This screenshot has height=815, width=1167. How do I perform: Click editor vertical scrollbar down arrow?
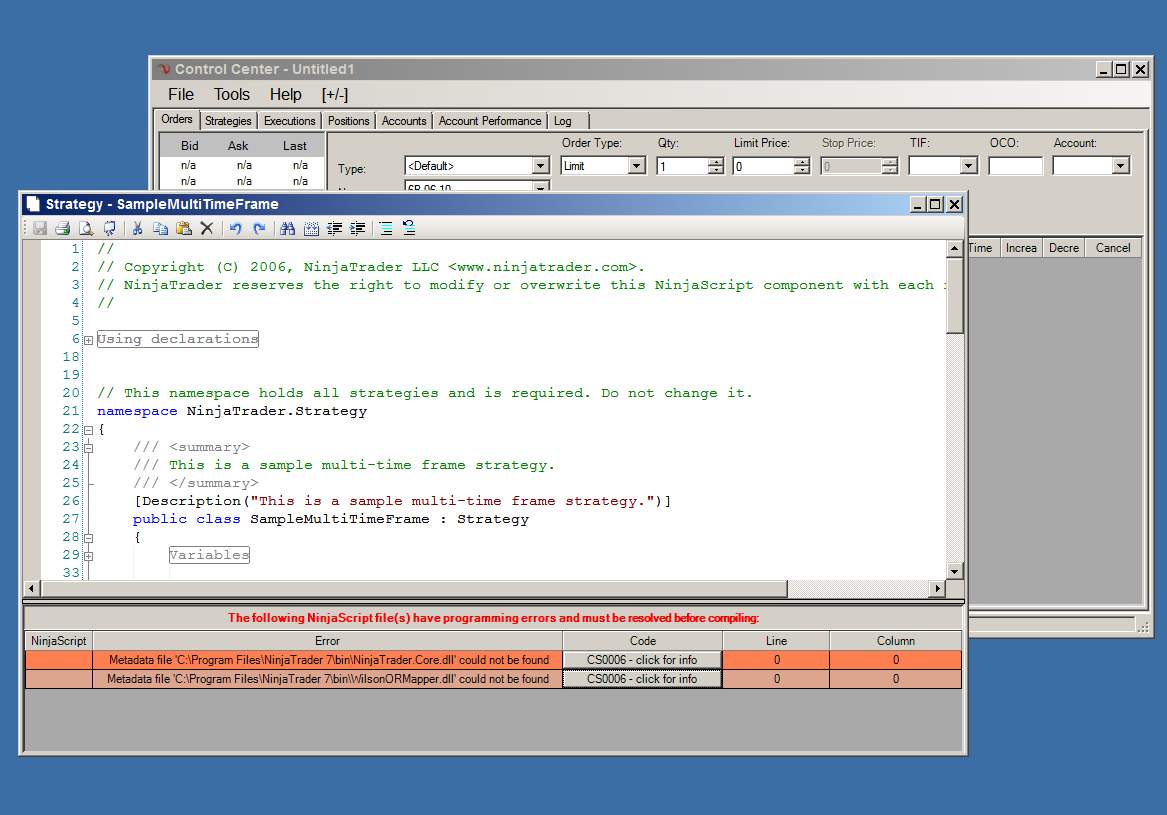[x=955, y=572]
